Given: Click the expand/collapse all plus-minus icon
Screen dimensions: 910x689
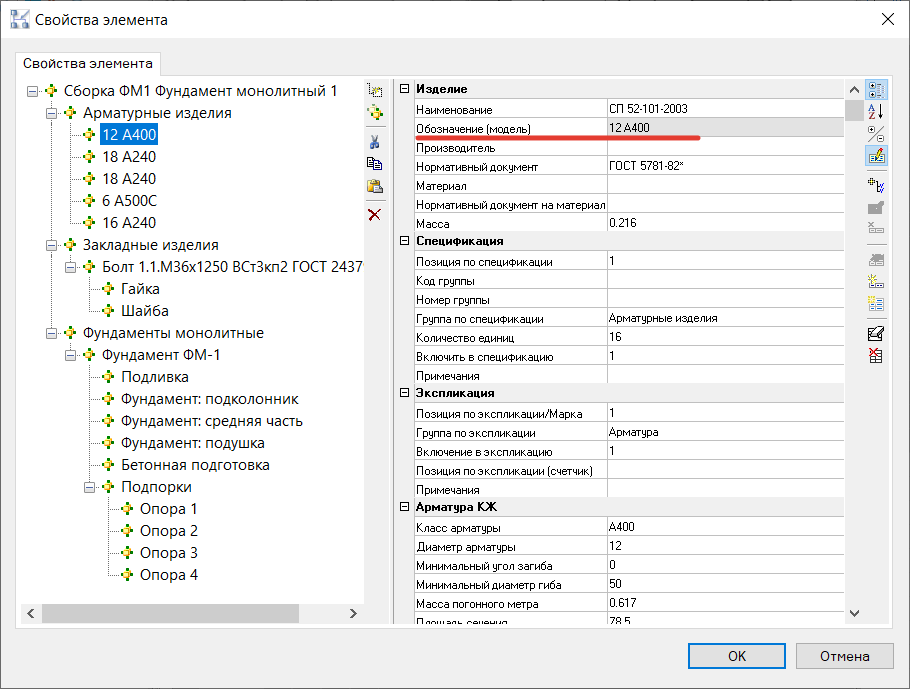Looking at the screenshot, I should [875, 132].
